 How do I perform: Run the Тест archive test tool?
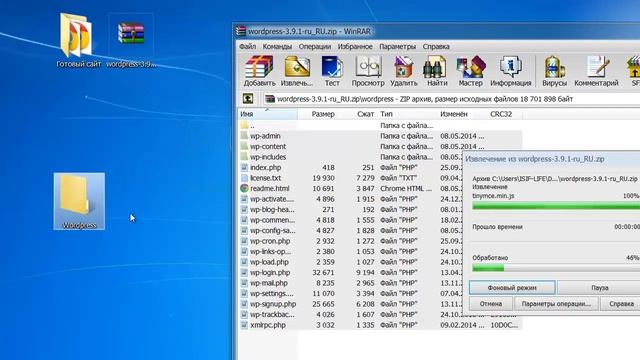click(x=332, y=71)
